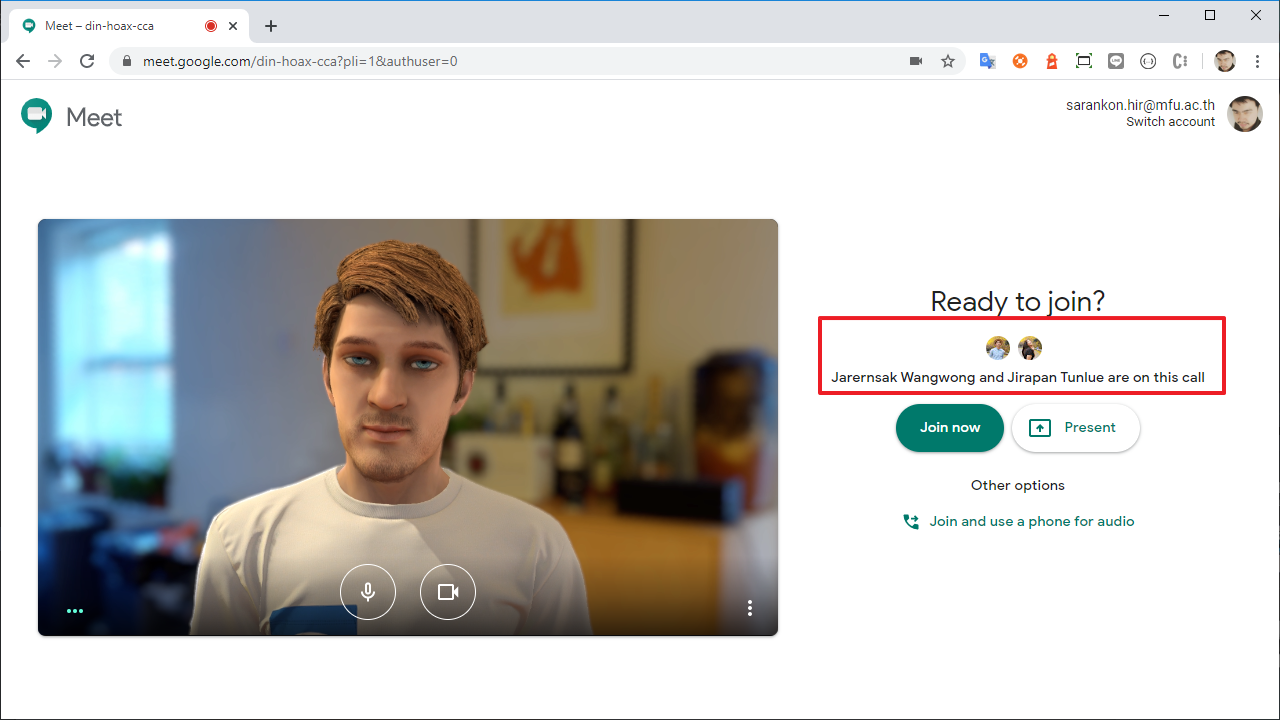Image resolution: width=1280 pixels, height=720 pixels.
Task: Click the saranktn.hir@mfu.ac.th email text
Action: click(x=1140, y=105)
